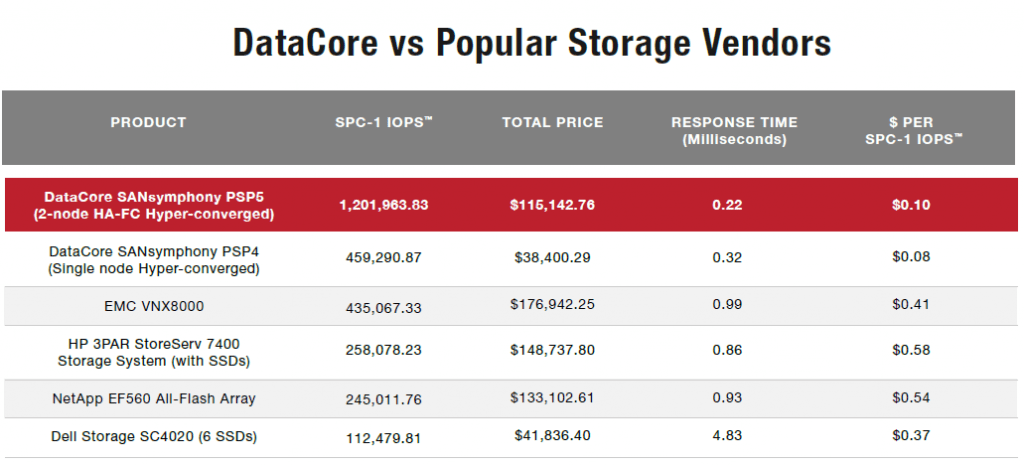This screenshot has height=466, width=1024.
Task: Select the NetApp EF560 All-Flash Array cell
Action: coord(154,399)
